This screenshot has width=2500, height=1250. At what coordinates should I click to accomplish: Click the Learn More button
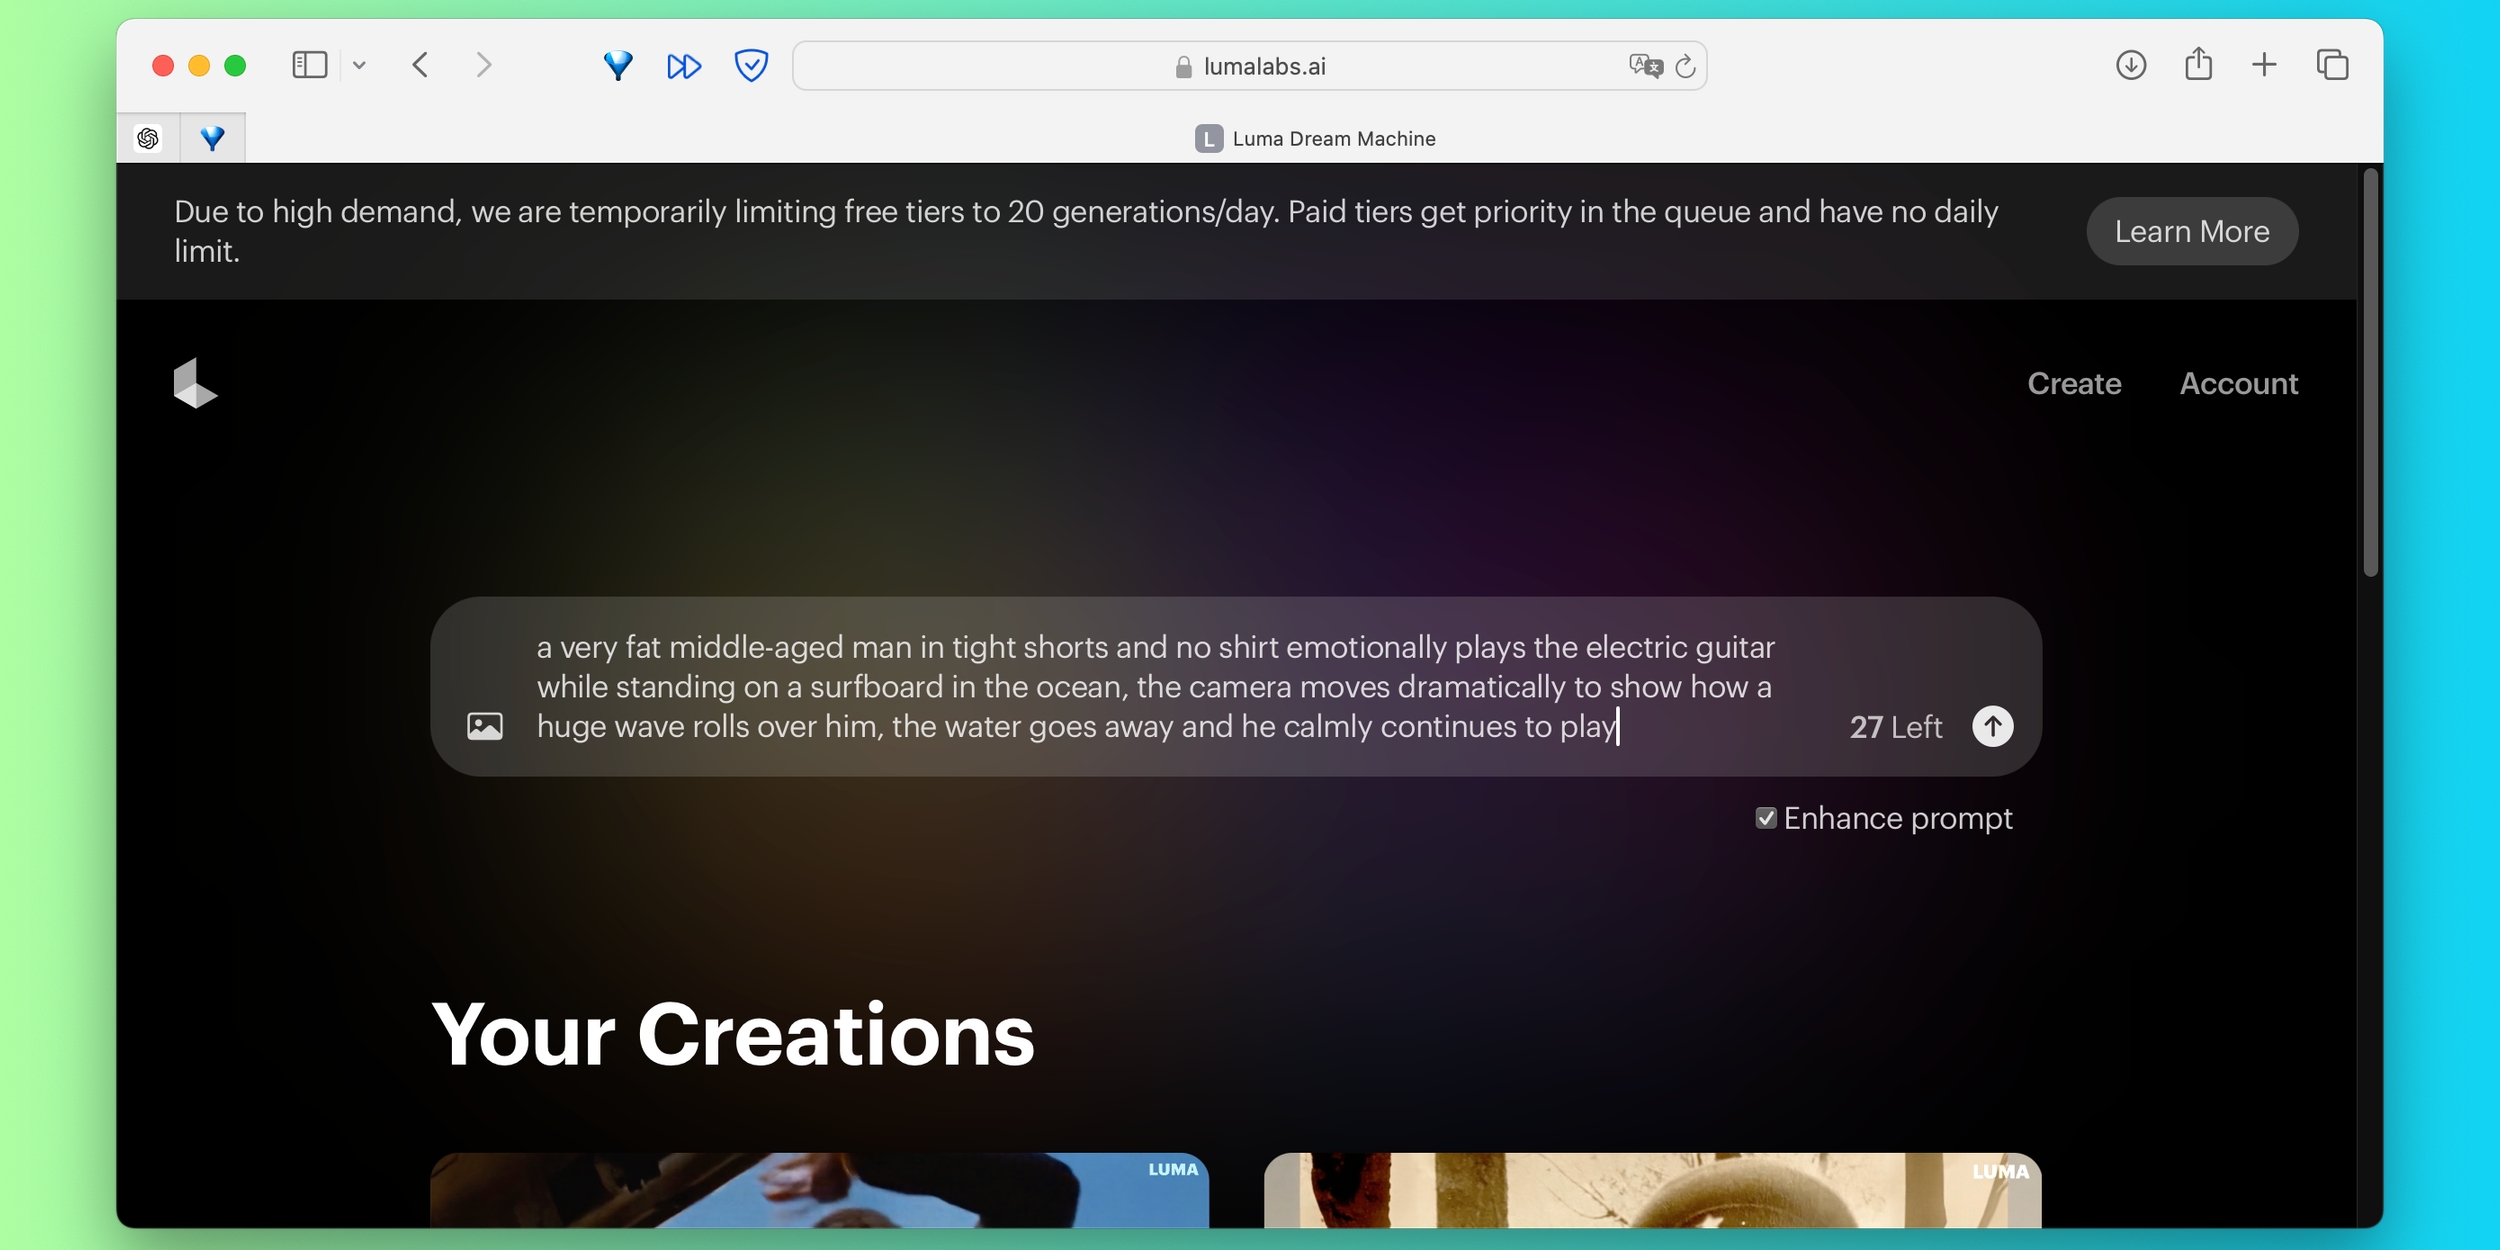(2192, 231)
